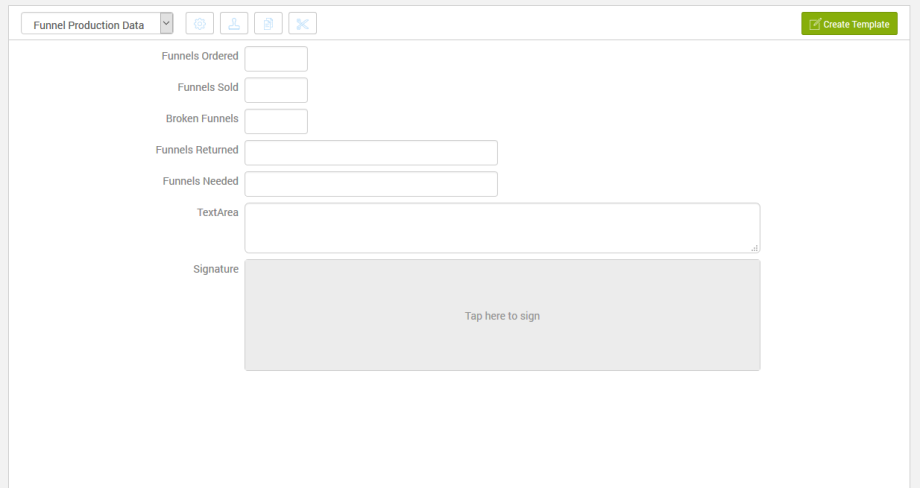Click the Funnels Sold label

point(208,87)
